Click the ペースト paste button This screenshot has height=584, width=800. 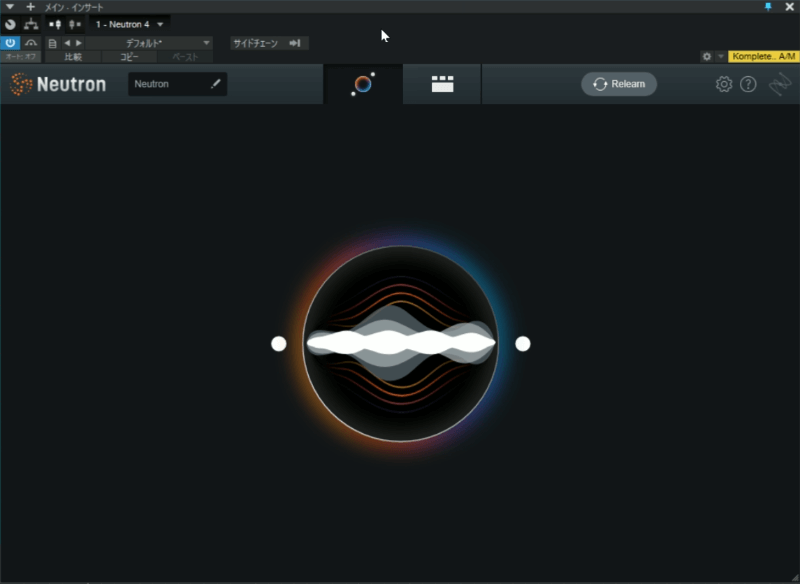(185, 57)
